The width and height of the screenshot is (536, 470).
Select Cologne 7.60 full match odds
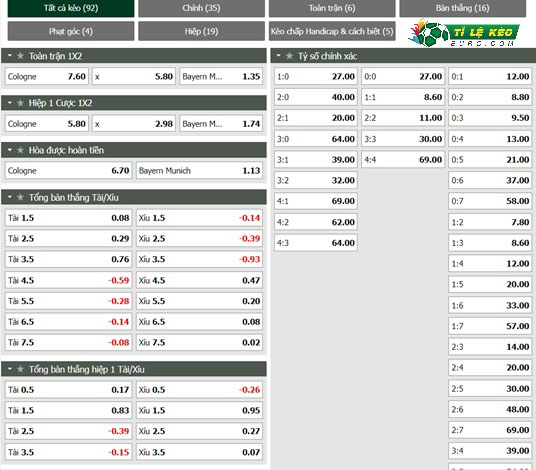point(47,76)
